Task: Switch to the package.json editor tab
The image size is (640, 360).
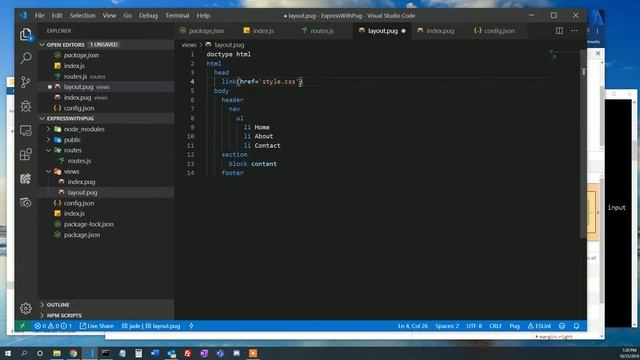Action: (206, 31)
